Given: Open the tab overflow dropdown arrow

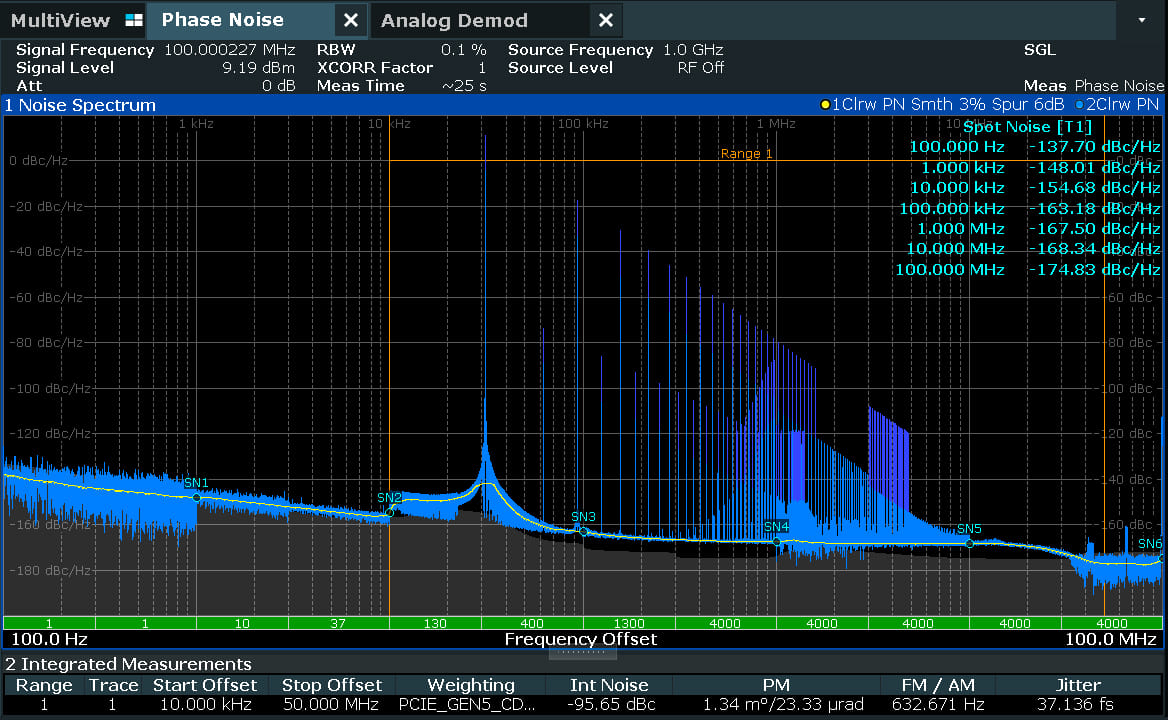Looking at the screenshot, I should (x=1142, y=20).
